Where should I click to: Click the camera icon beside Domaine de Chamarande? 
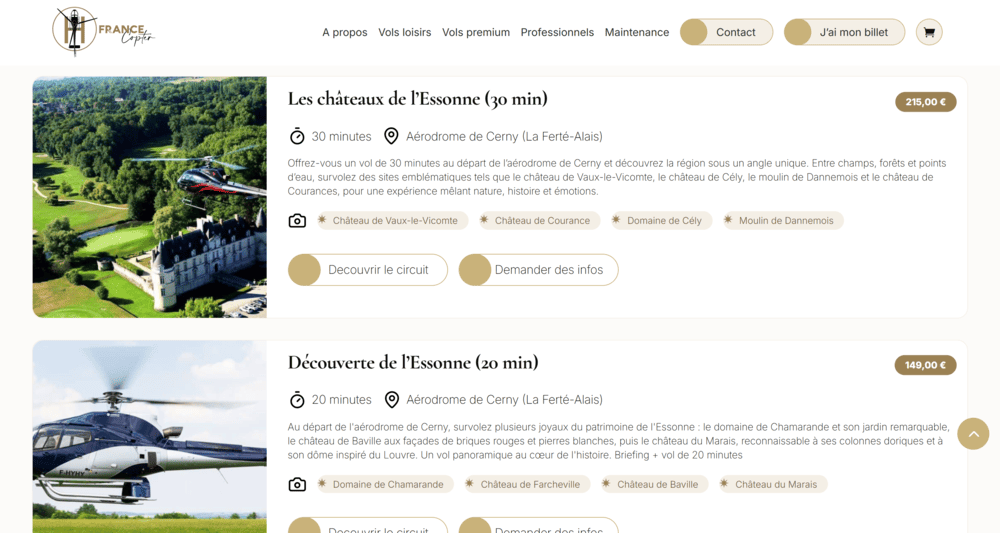[297, 485]
